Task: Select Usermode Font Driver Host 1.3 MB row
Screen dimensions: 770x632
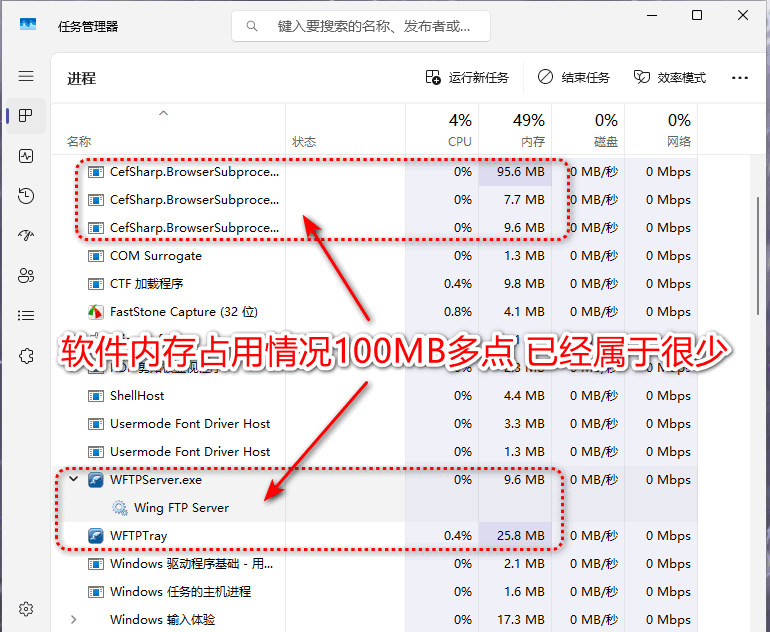Action: [375, 452]
